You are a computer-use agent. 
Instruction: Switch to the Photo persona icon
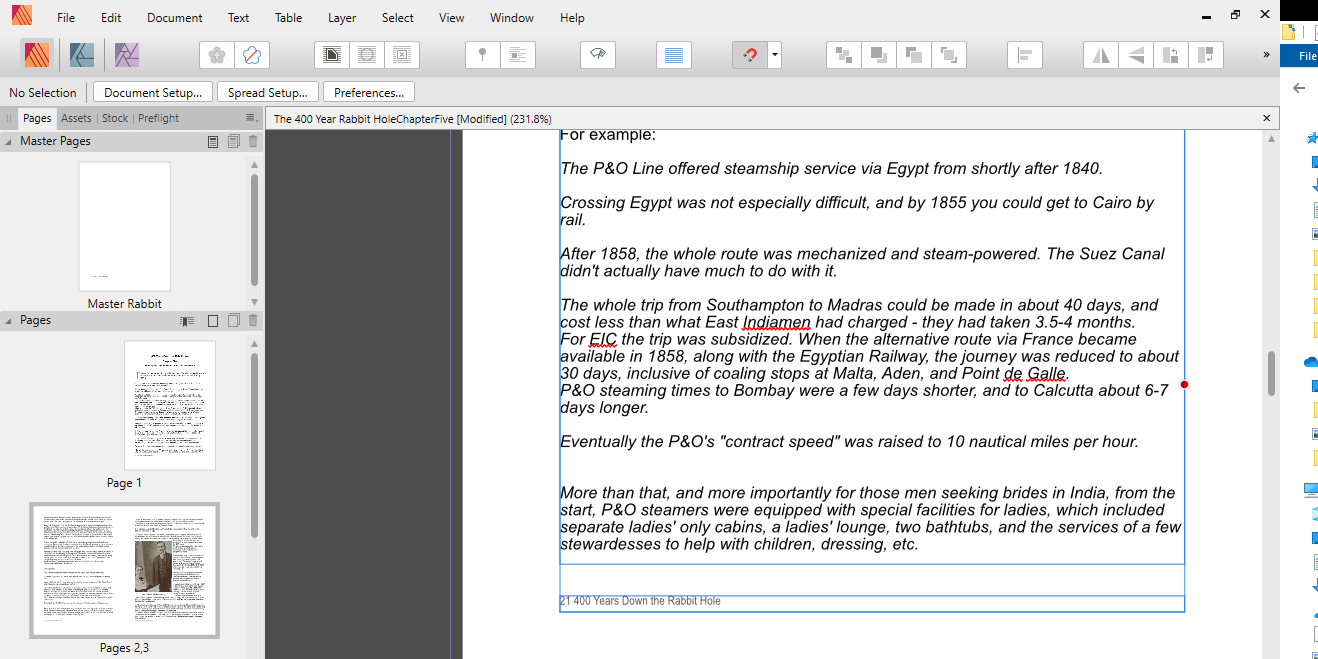click(126, 54)
